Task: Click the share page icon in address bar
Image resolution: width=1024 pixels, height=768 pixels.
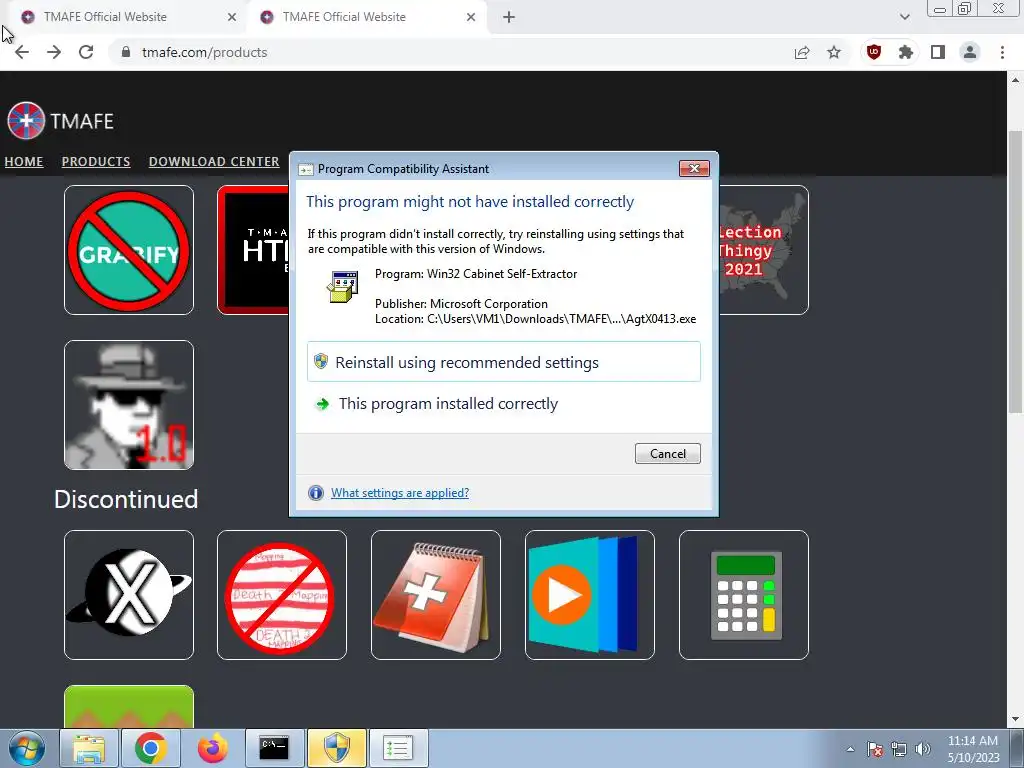Action: (x=802, y=52)
